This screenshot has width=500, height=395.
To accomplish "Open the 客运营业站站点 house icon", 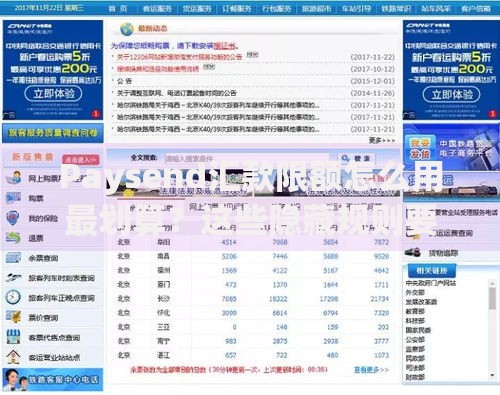I will coord(13,357).
